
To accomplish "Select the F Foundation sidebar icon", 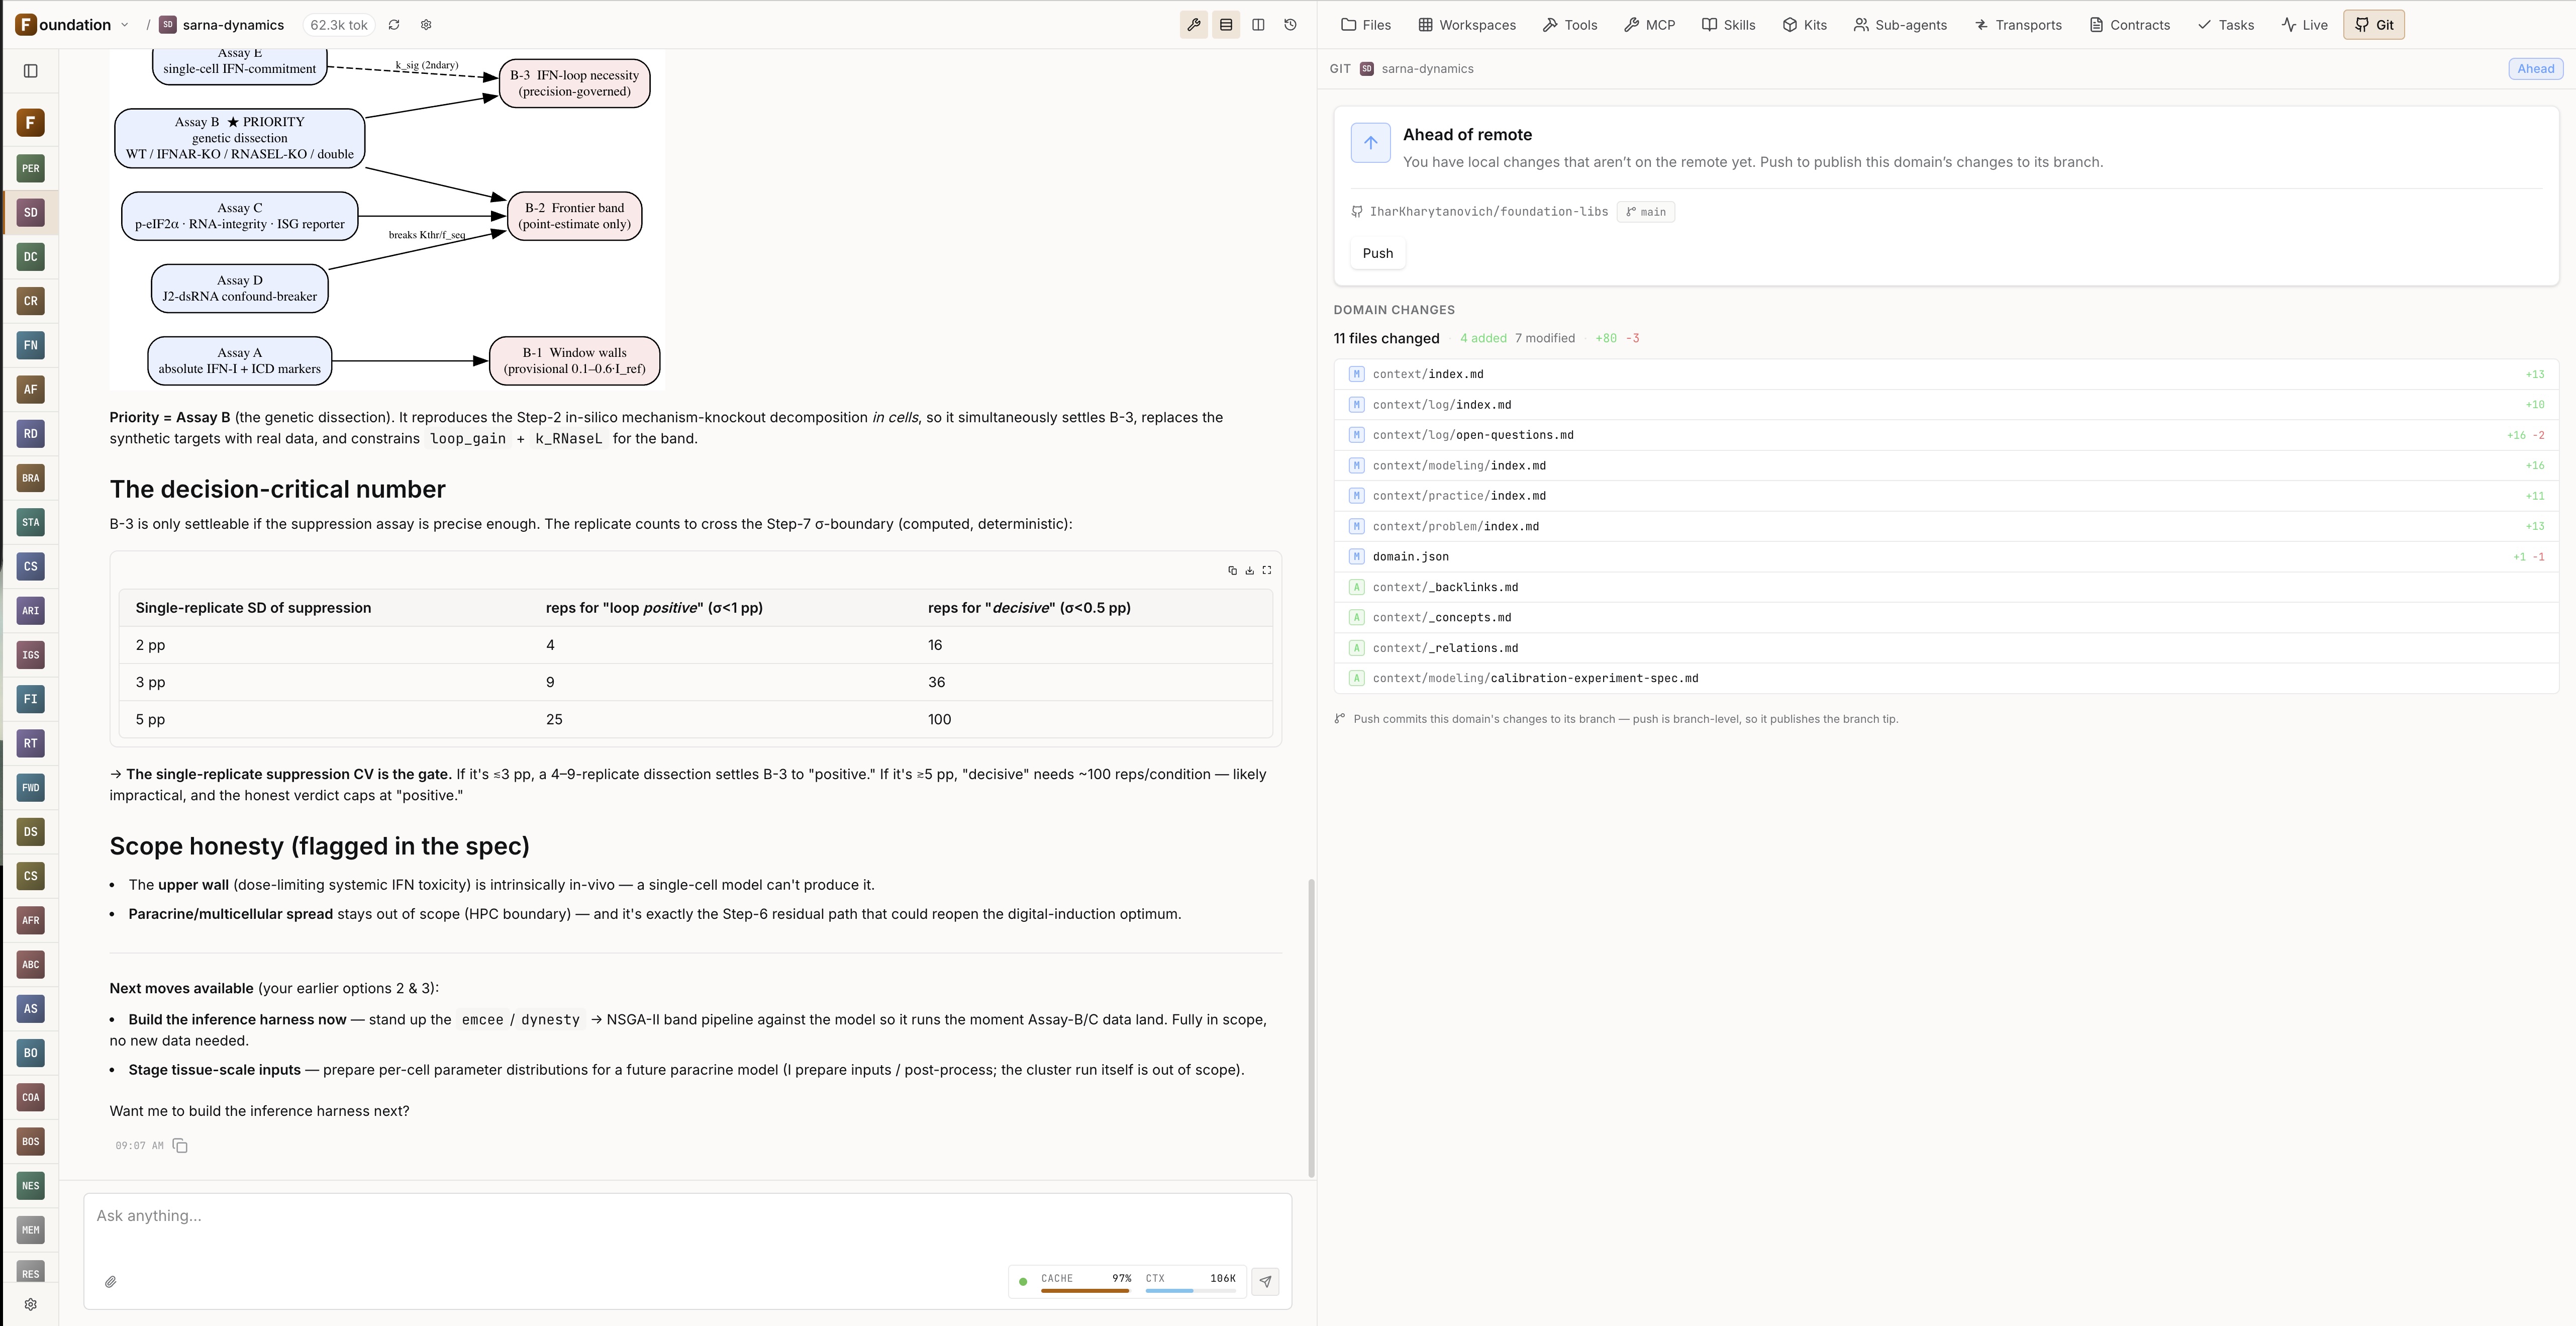I will (31, 123).
